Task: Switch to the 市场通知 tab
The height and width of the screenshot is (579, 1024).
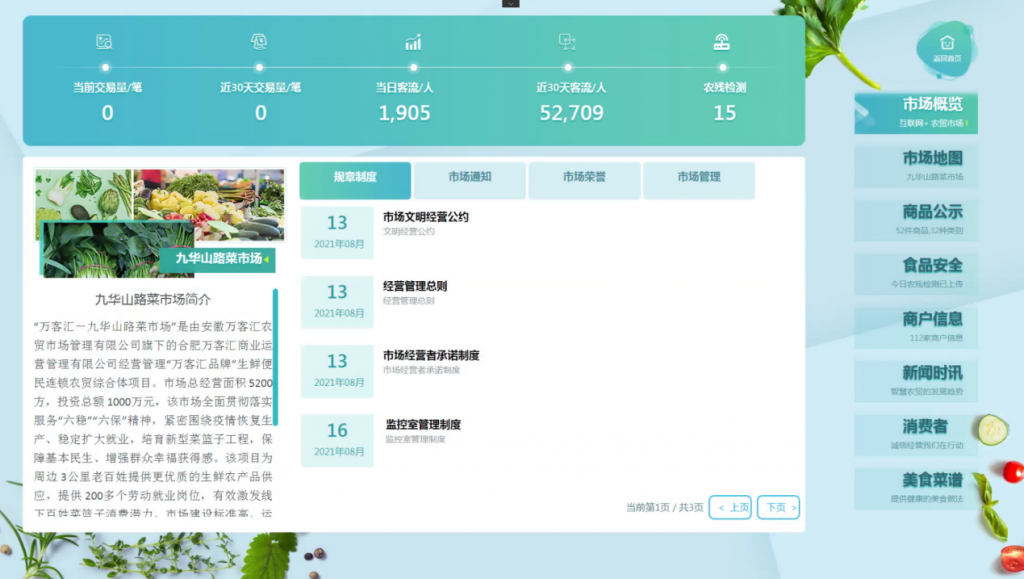Action: click(x=470, y=178)
